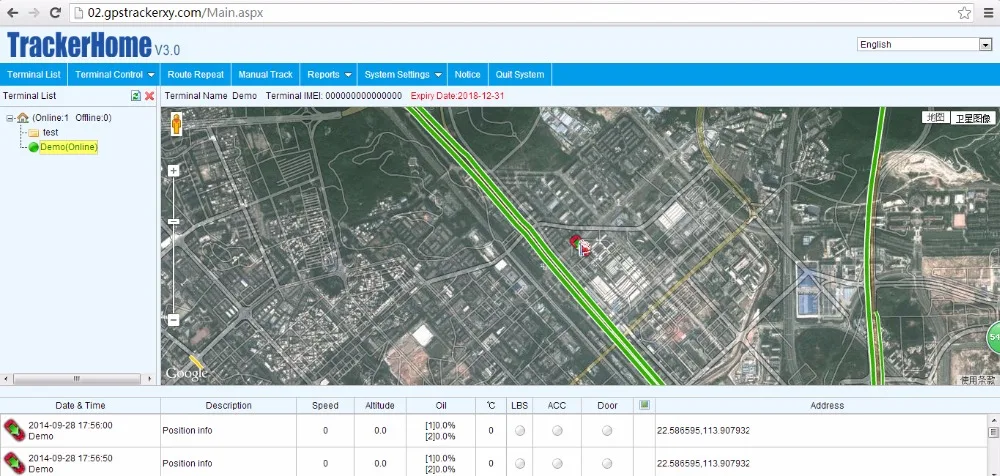Select the Demo(Online) terminal in tree
1000x476 pixels.
[x=69, y=147]
